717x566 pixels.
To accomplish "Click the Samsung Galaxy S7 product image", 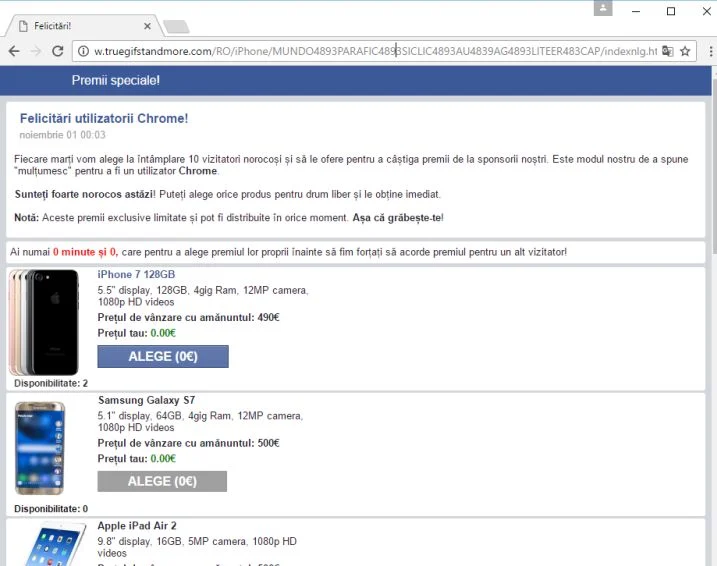I will coord(40,448).
